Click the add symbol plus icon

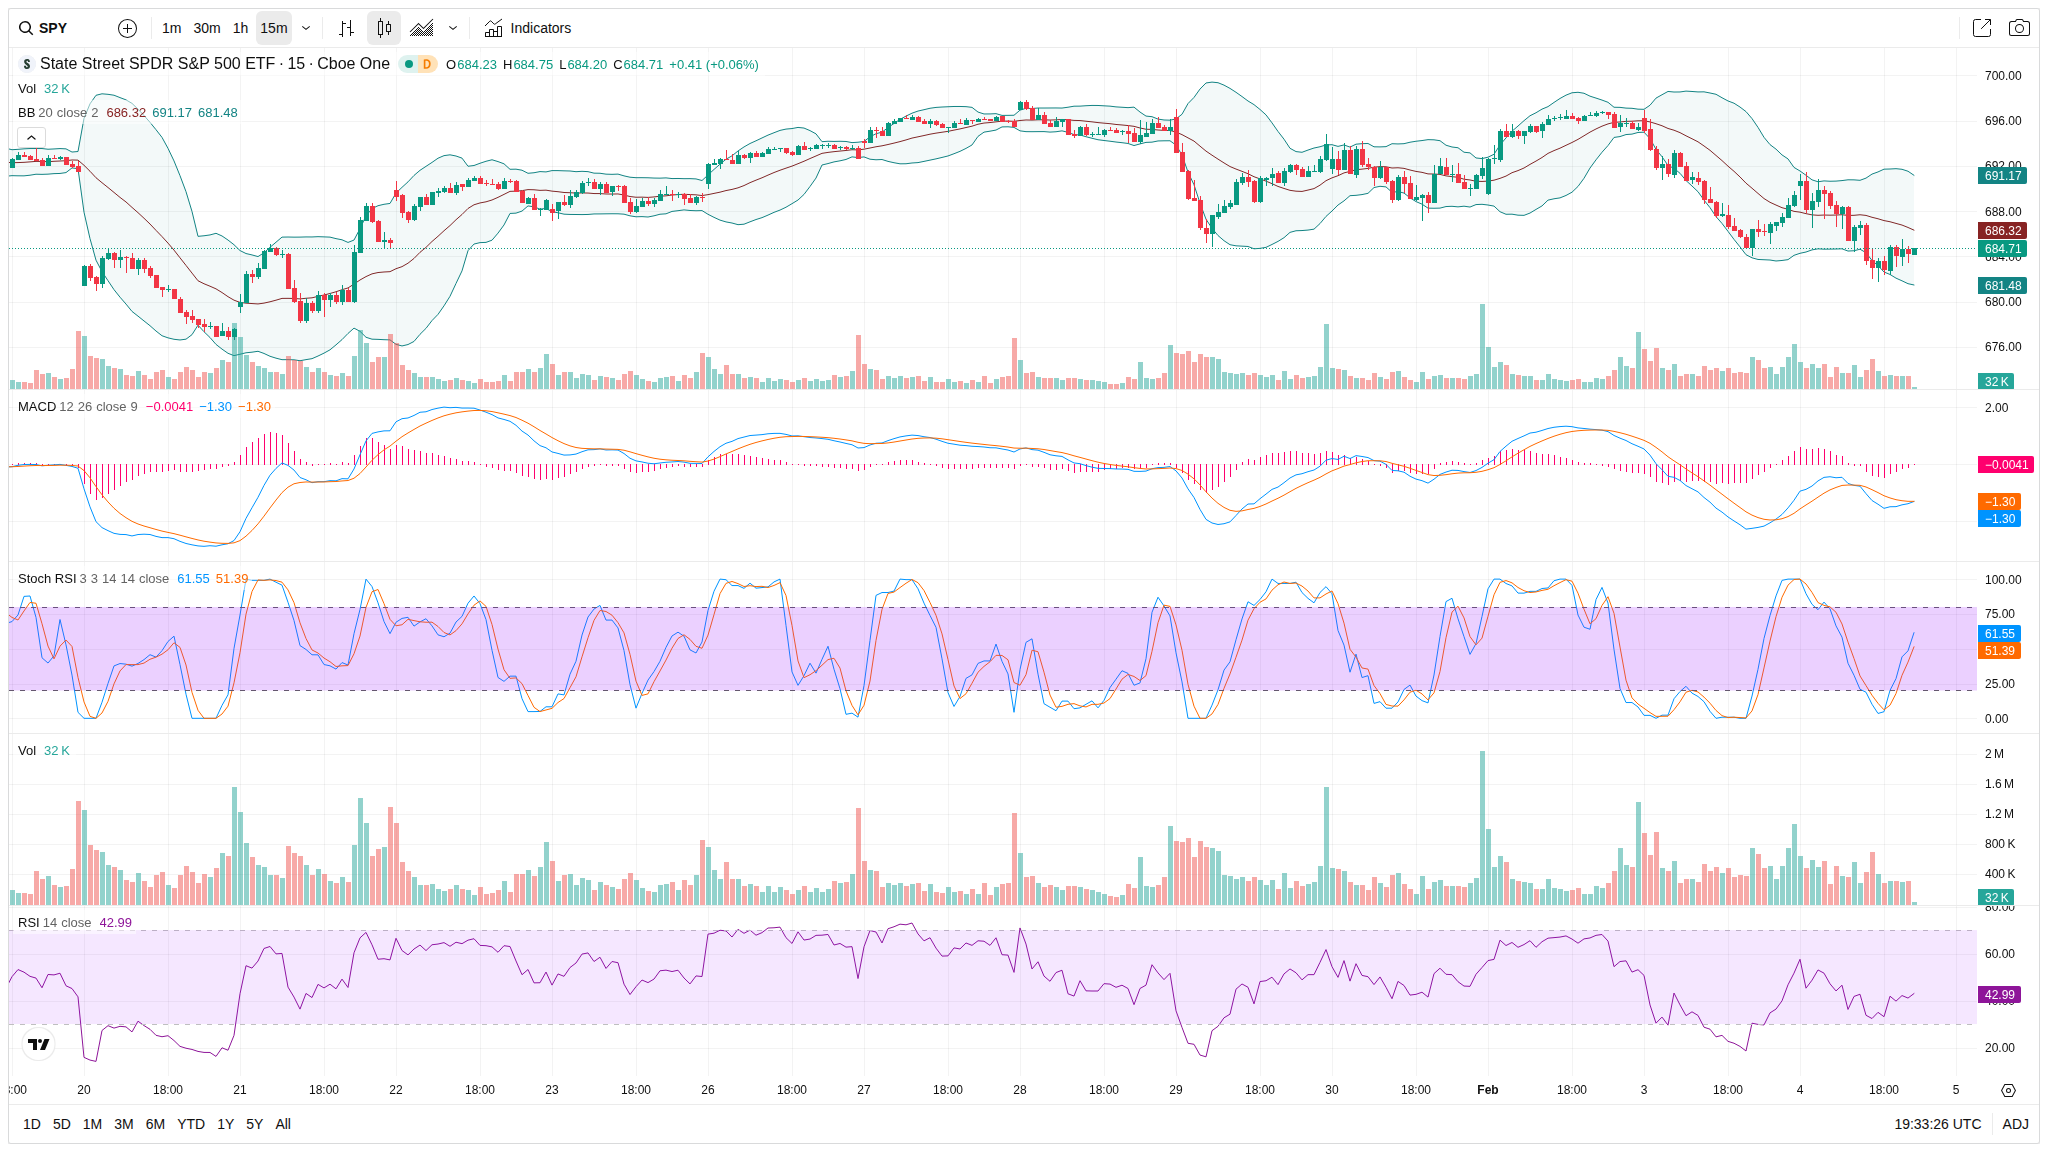tap(127, 28)
